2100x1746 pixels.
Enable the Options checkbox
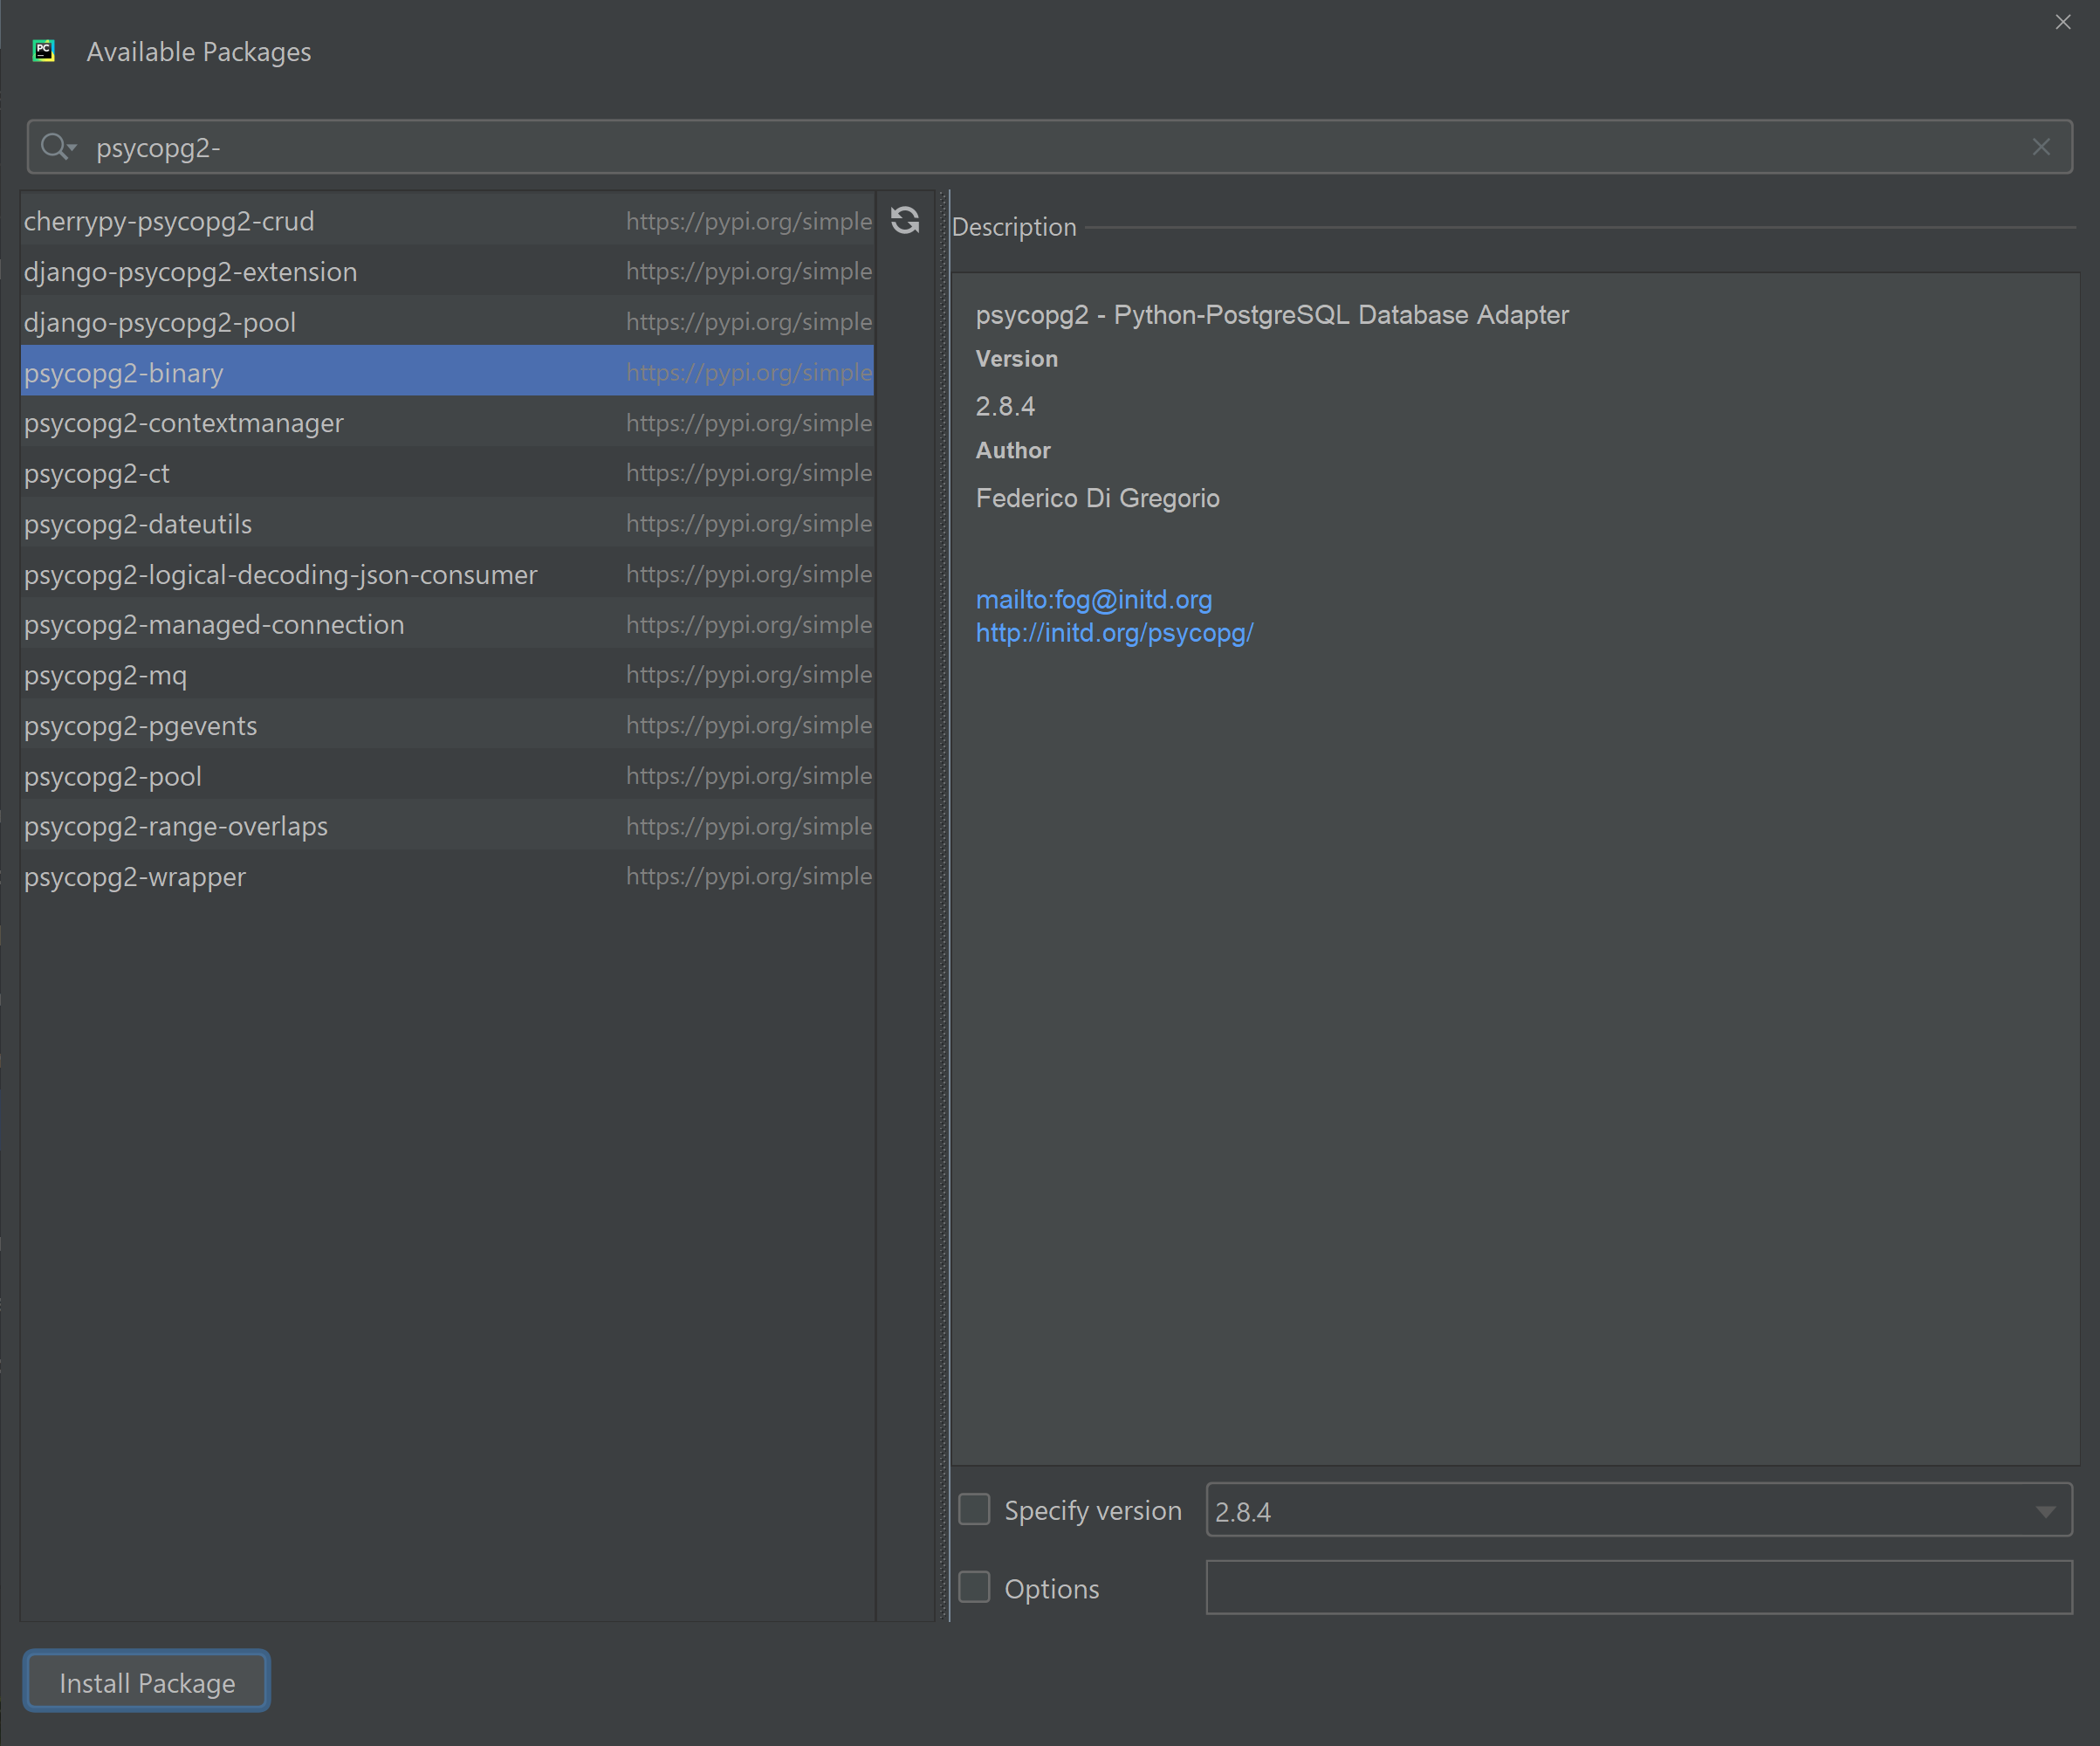[x=974, y=1587]
